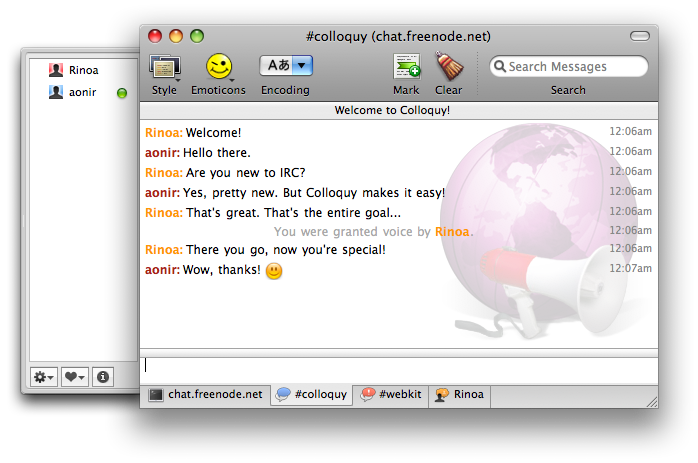The width and height of the screenshot is (698, 463).
Task: Click the message 'Hello there.'
Action: coord(217,153)
